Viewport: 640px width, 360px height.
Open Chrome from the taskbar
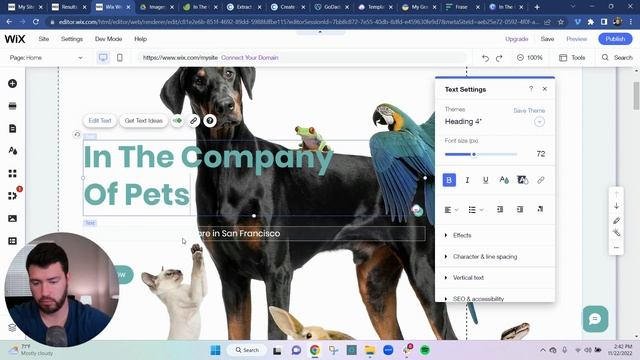315,350
